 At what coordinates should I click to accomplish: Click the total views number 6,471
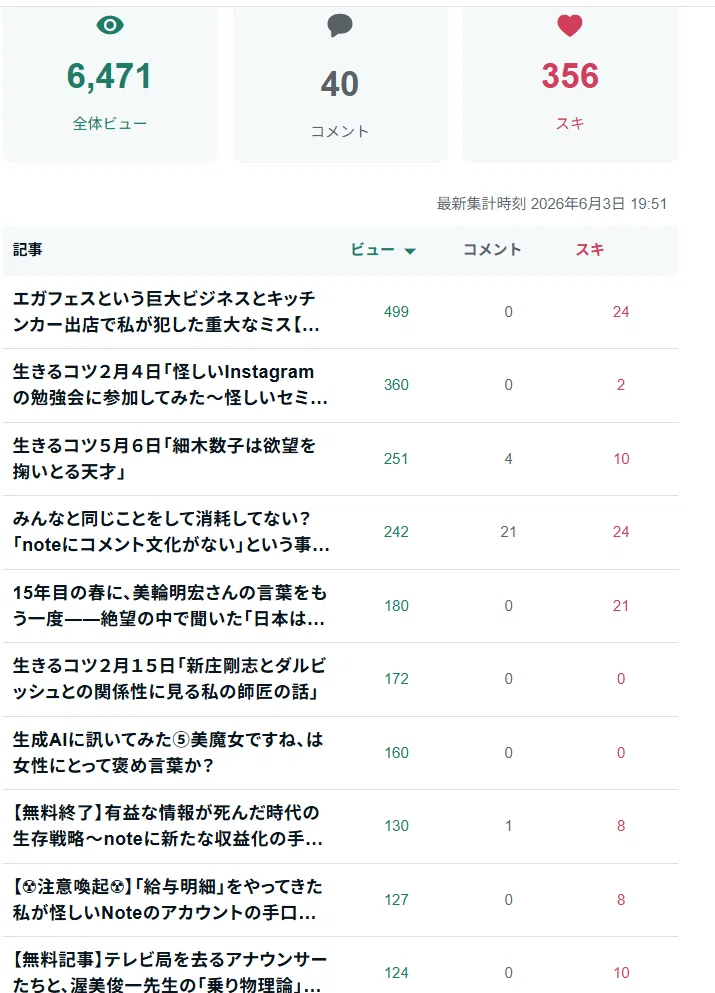pyautogui.click(x=110, y=77)
